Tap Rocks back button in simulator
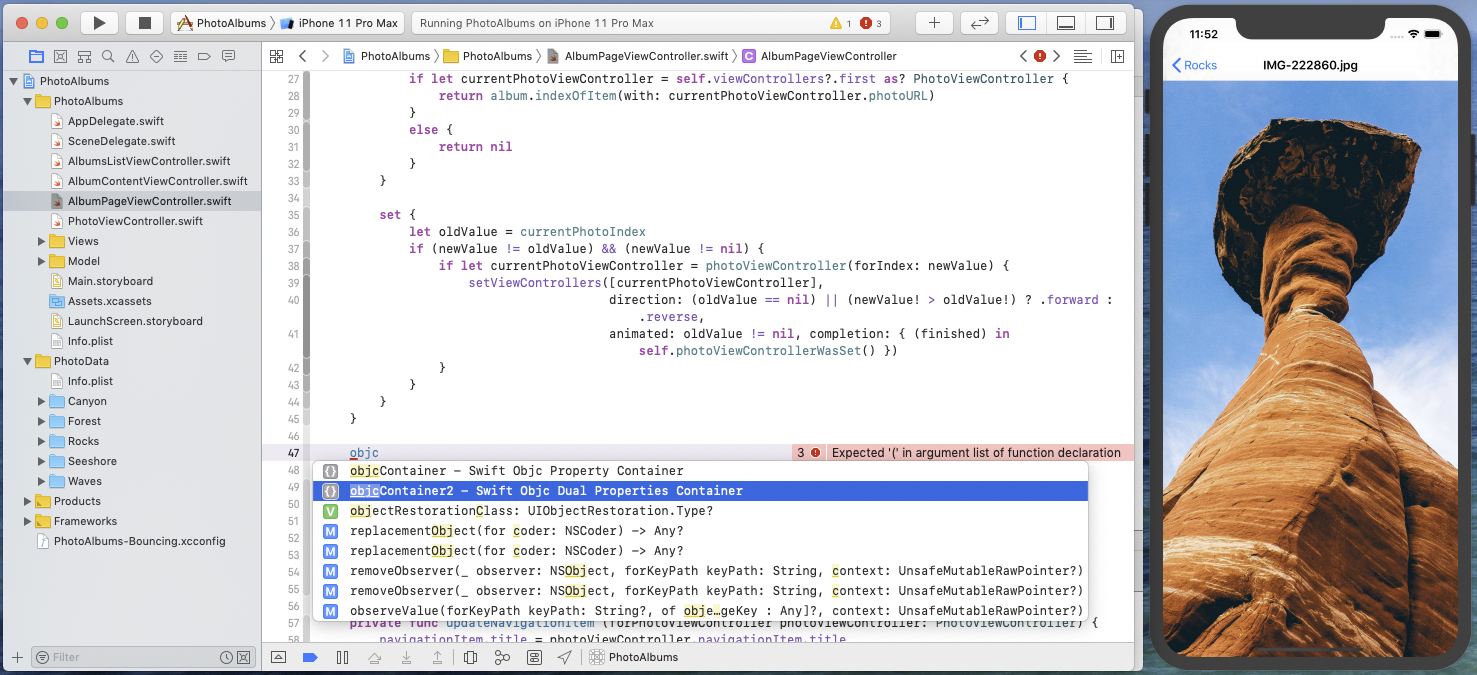Screen dimensions: 1477x675 (x=1194, y=65)
